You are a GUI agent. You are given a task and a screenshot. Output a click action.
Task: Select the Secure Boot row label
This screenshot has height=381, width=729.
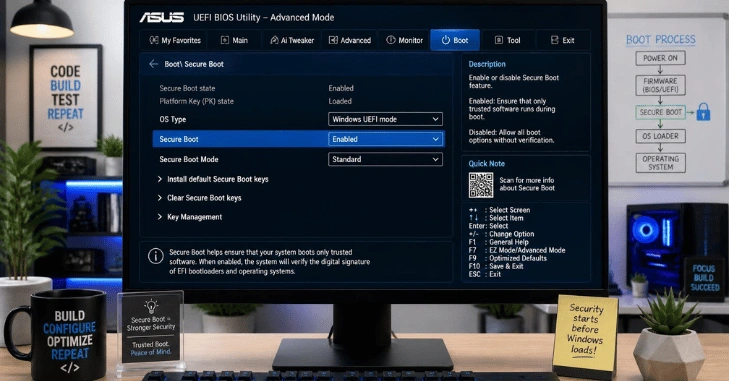179,139
